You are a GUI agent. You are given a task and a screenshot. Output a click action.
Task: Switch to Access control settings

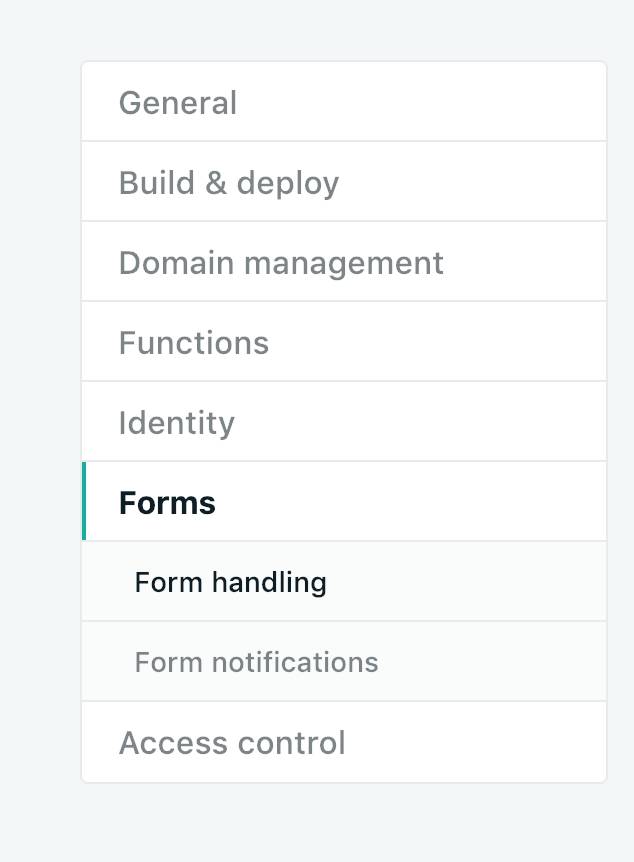click(344, 742)
